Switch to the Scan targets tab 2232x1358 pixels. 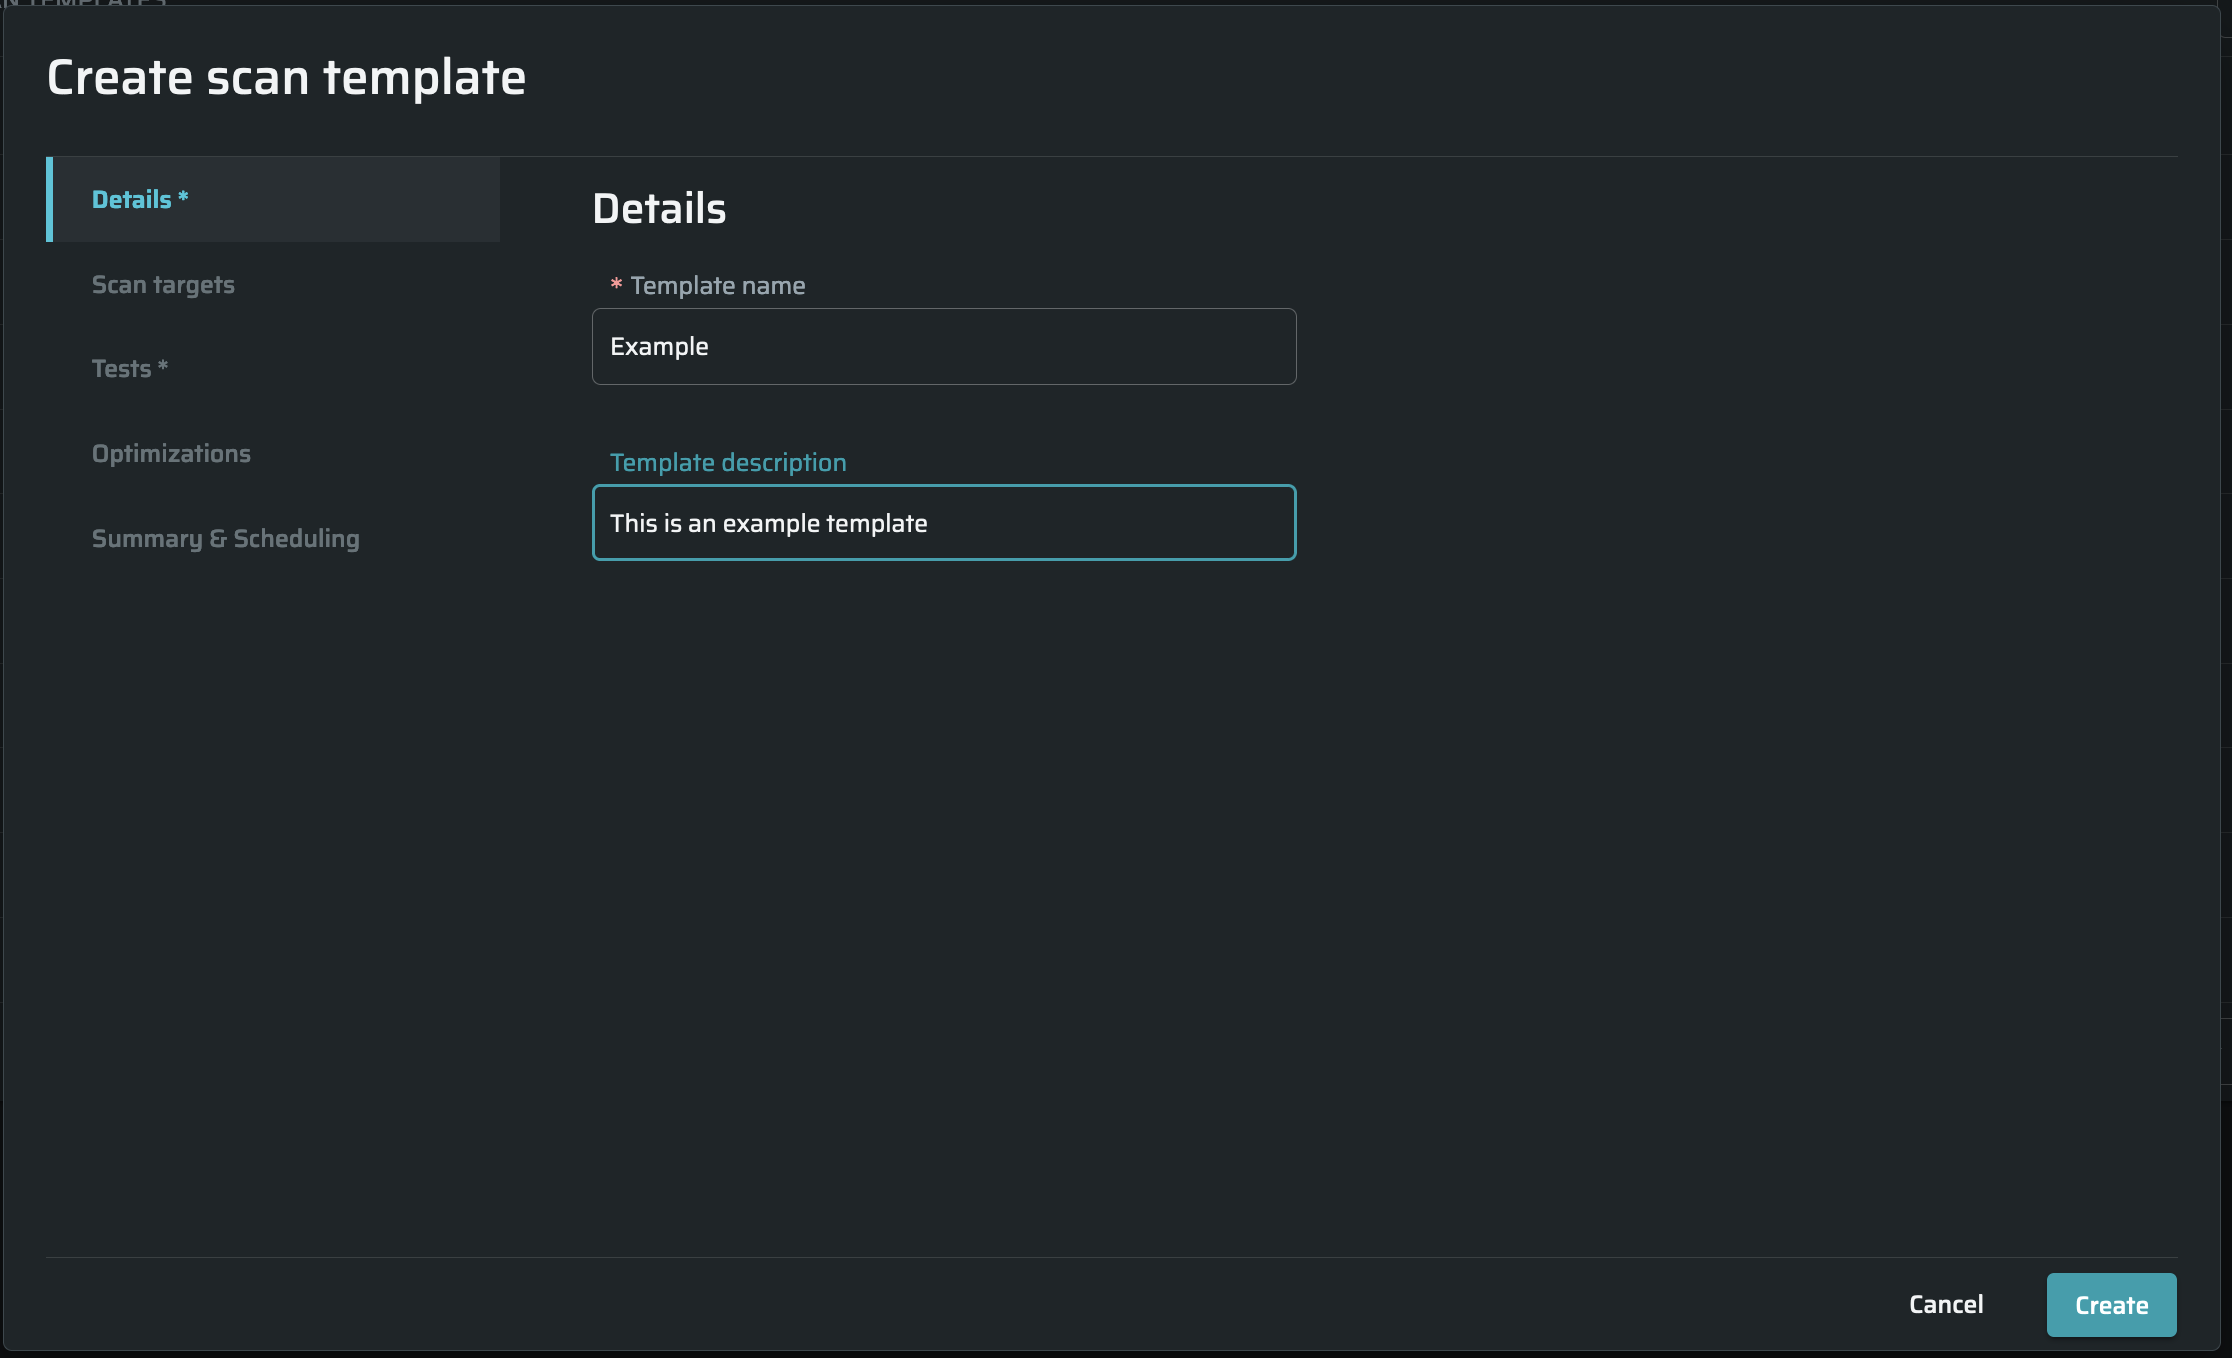pyautogui.click(x=163, y=285)
